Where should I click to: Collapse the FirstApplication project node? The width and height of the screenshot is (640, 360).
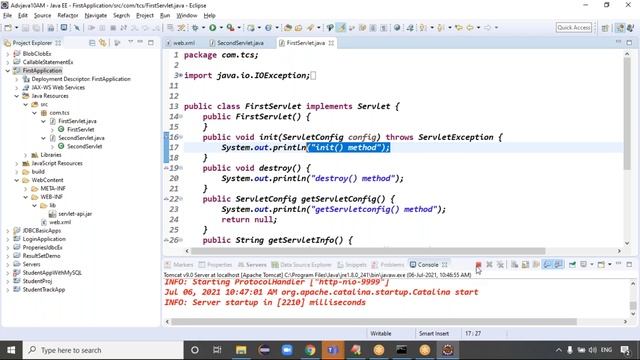click(x=7, y=71)
